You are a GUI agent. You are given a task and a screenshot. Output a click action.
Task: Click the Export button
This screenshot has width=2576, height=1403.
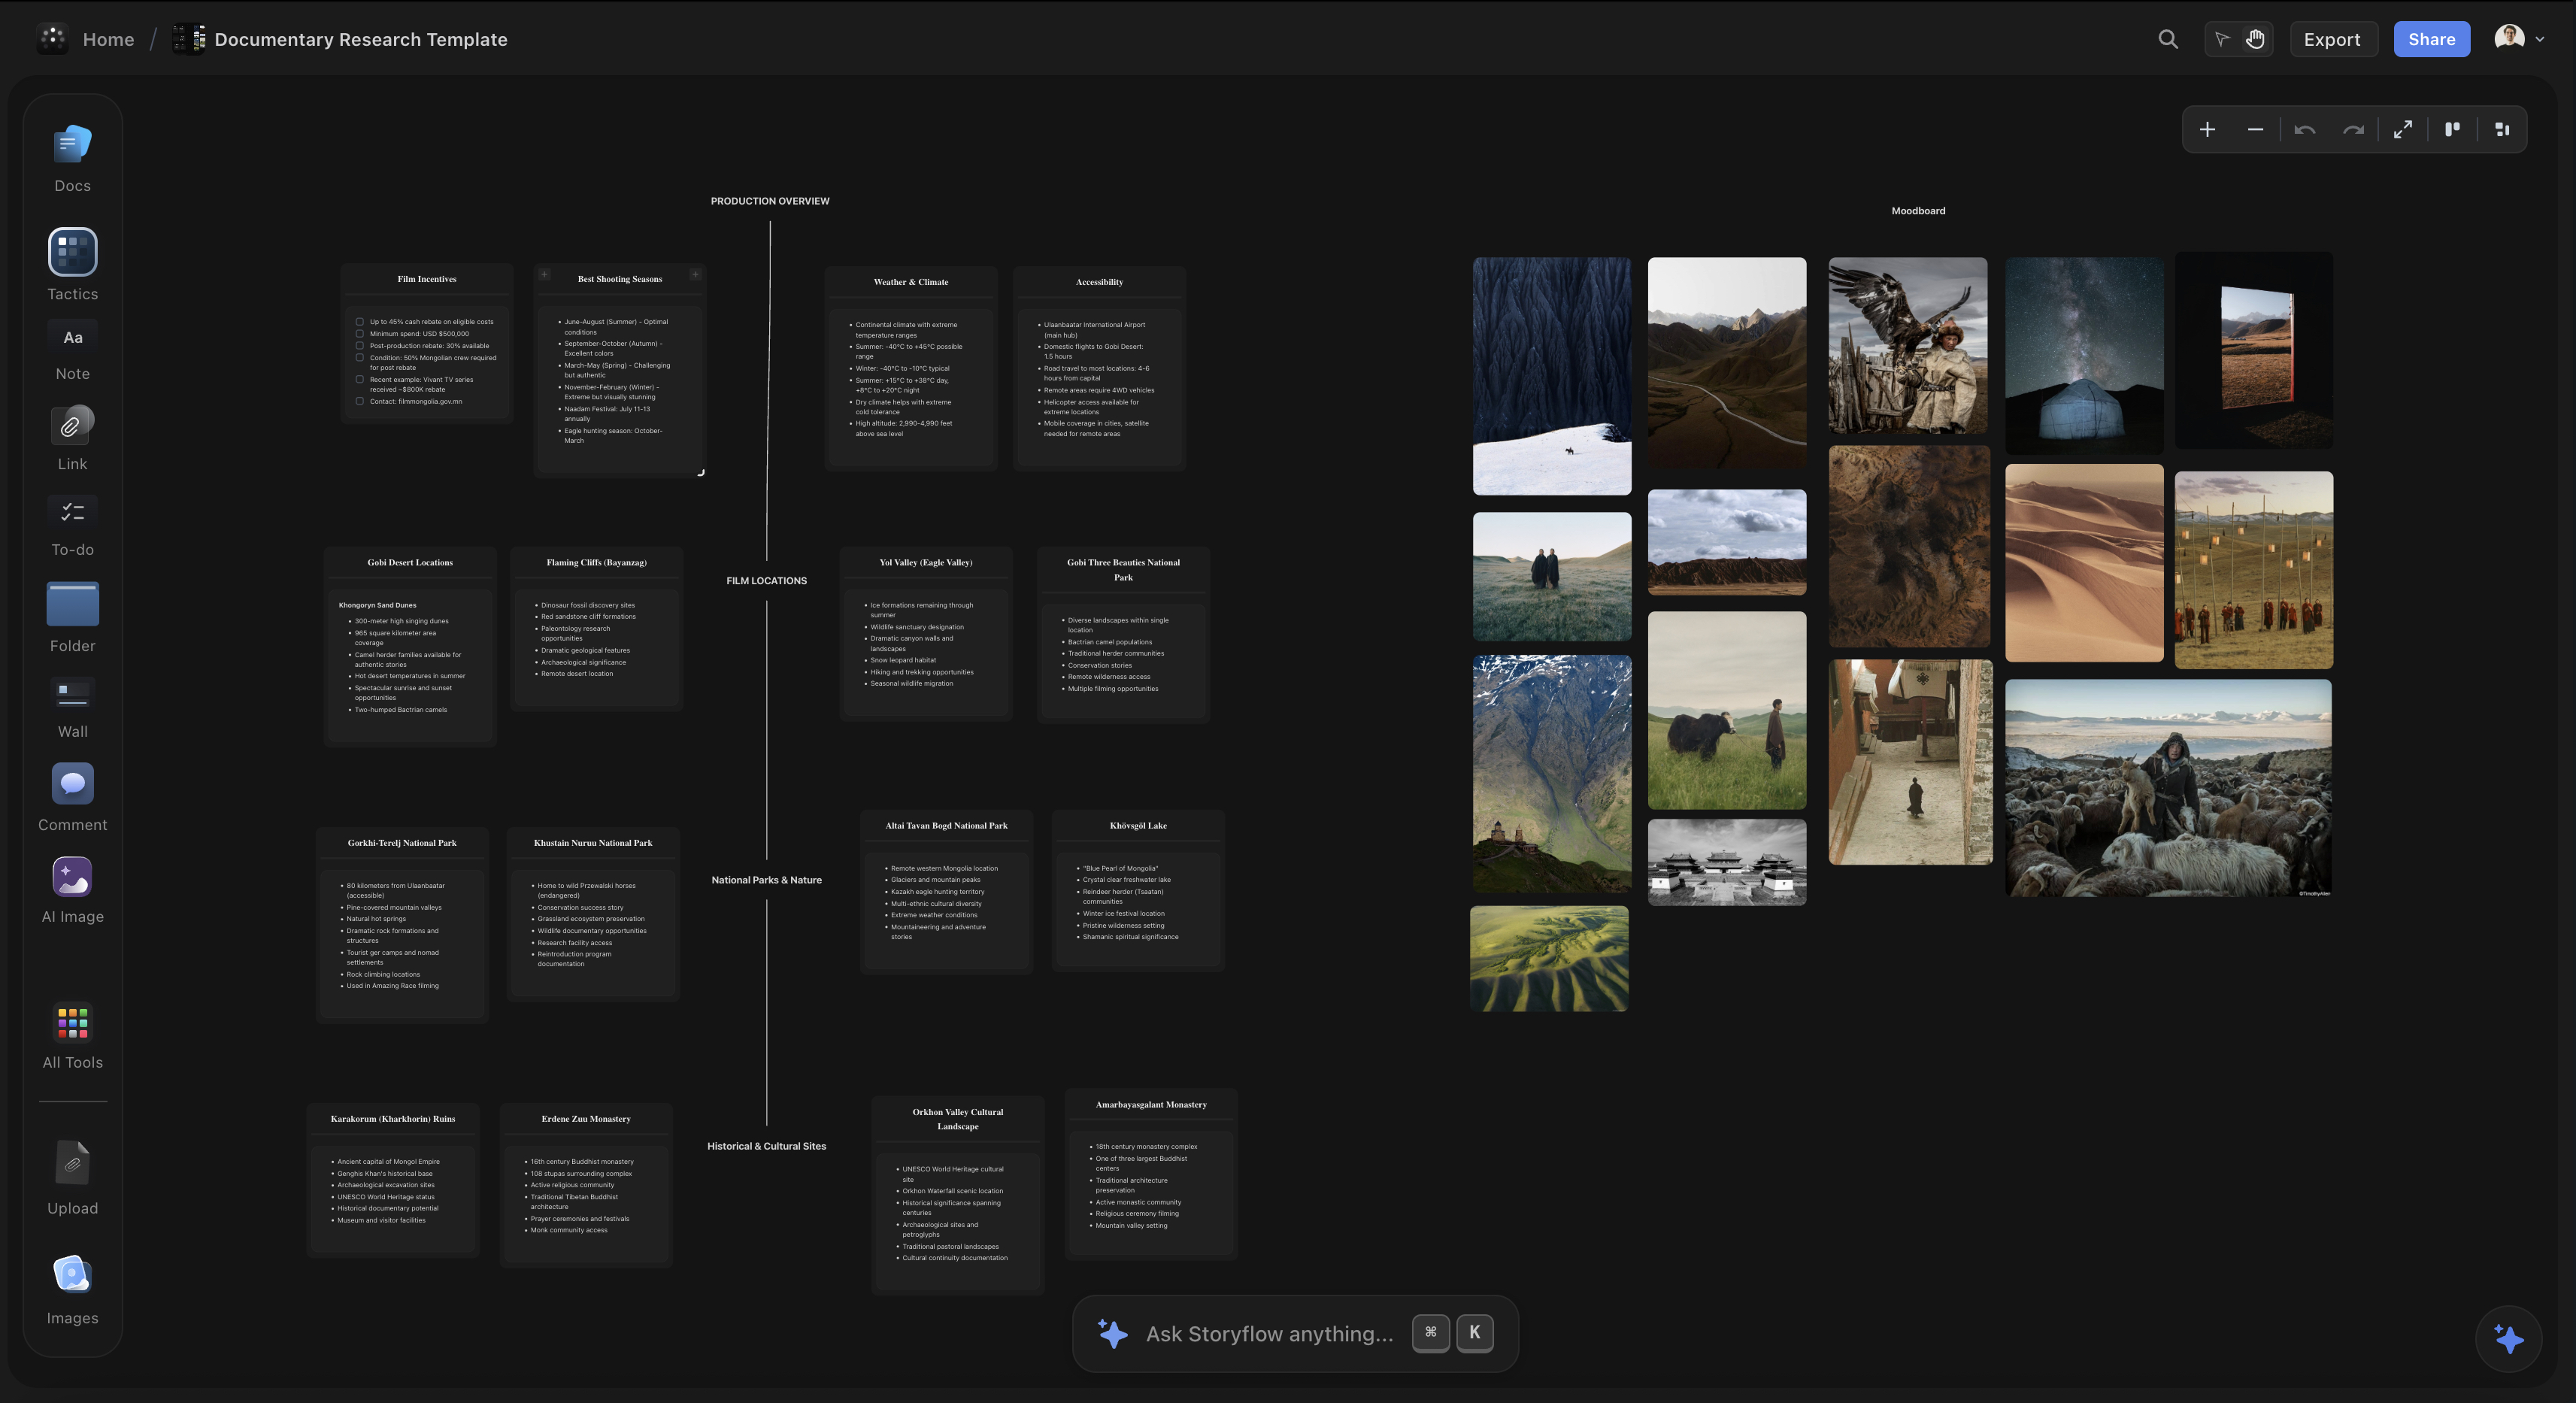pyautogui.click(x=2333, y=39)
